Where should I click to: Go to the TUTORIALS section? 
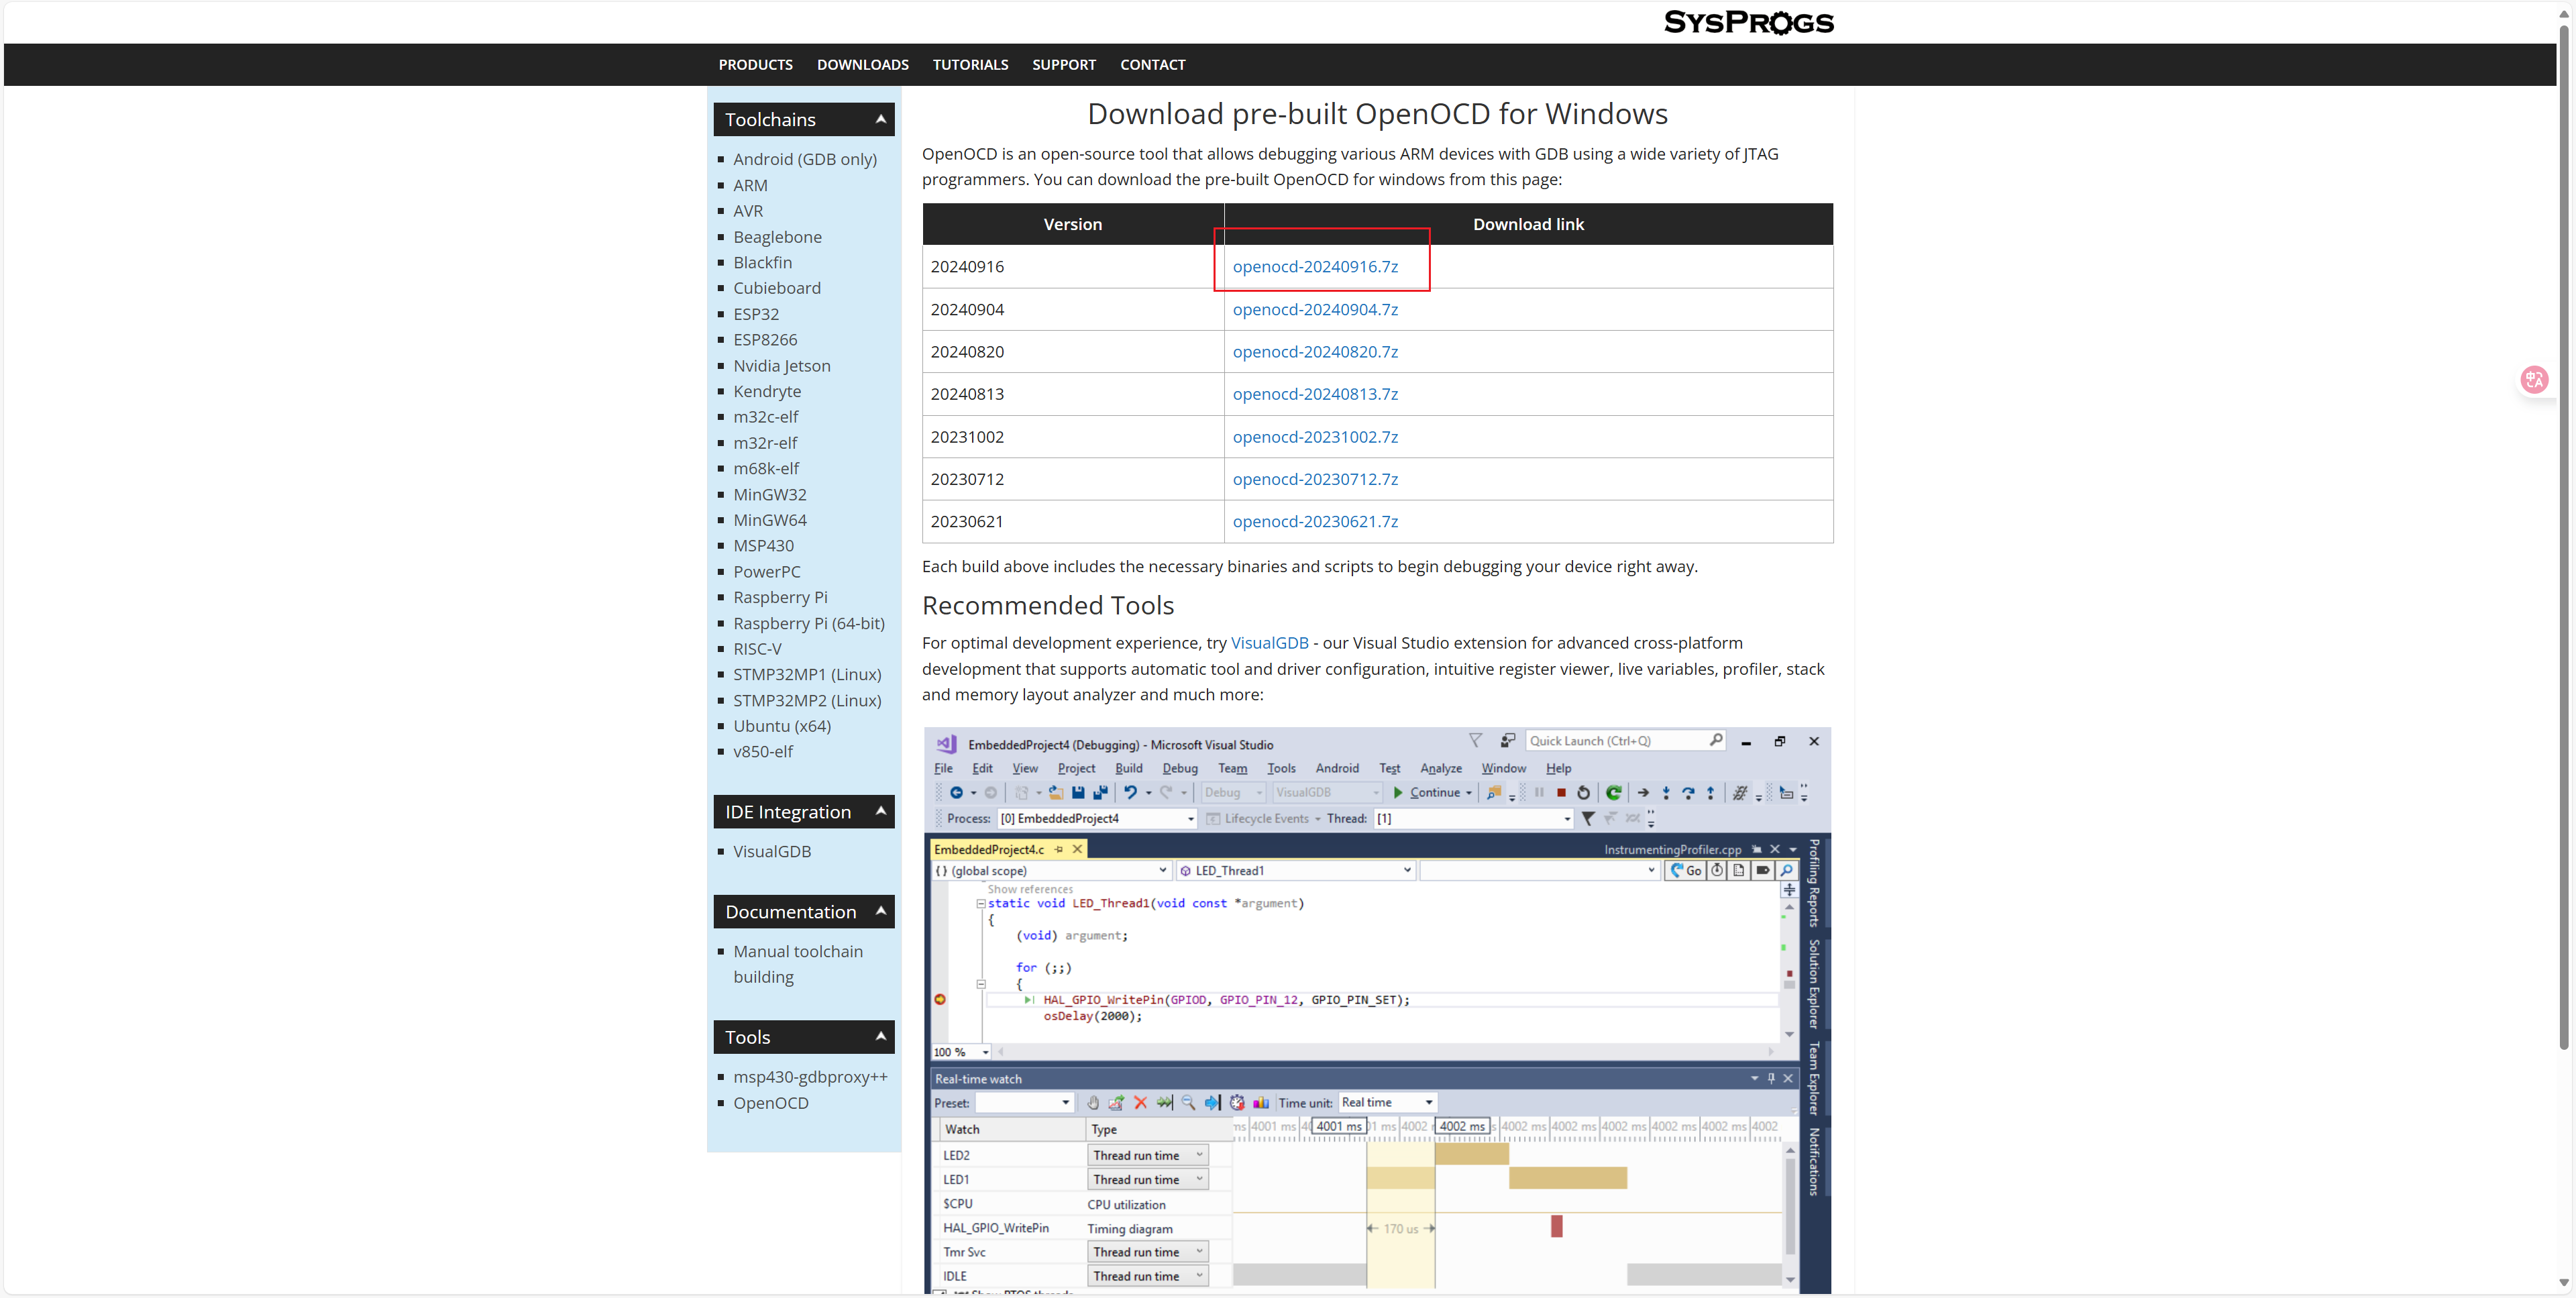pyautogui.click(x=970, y=64)
